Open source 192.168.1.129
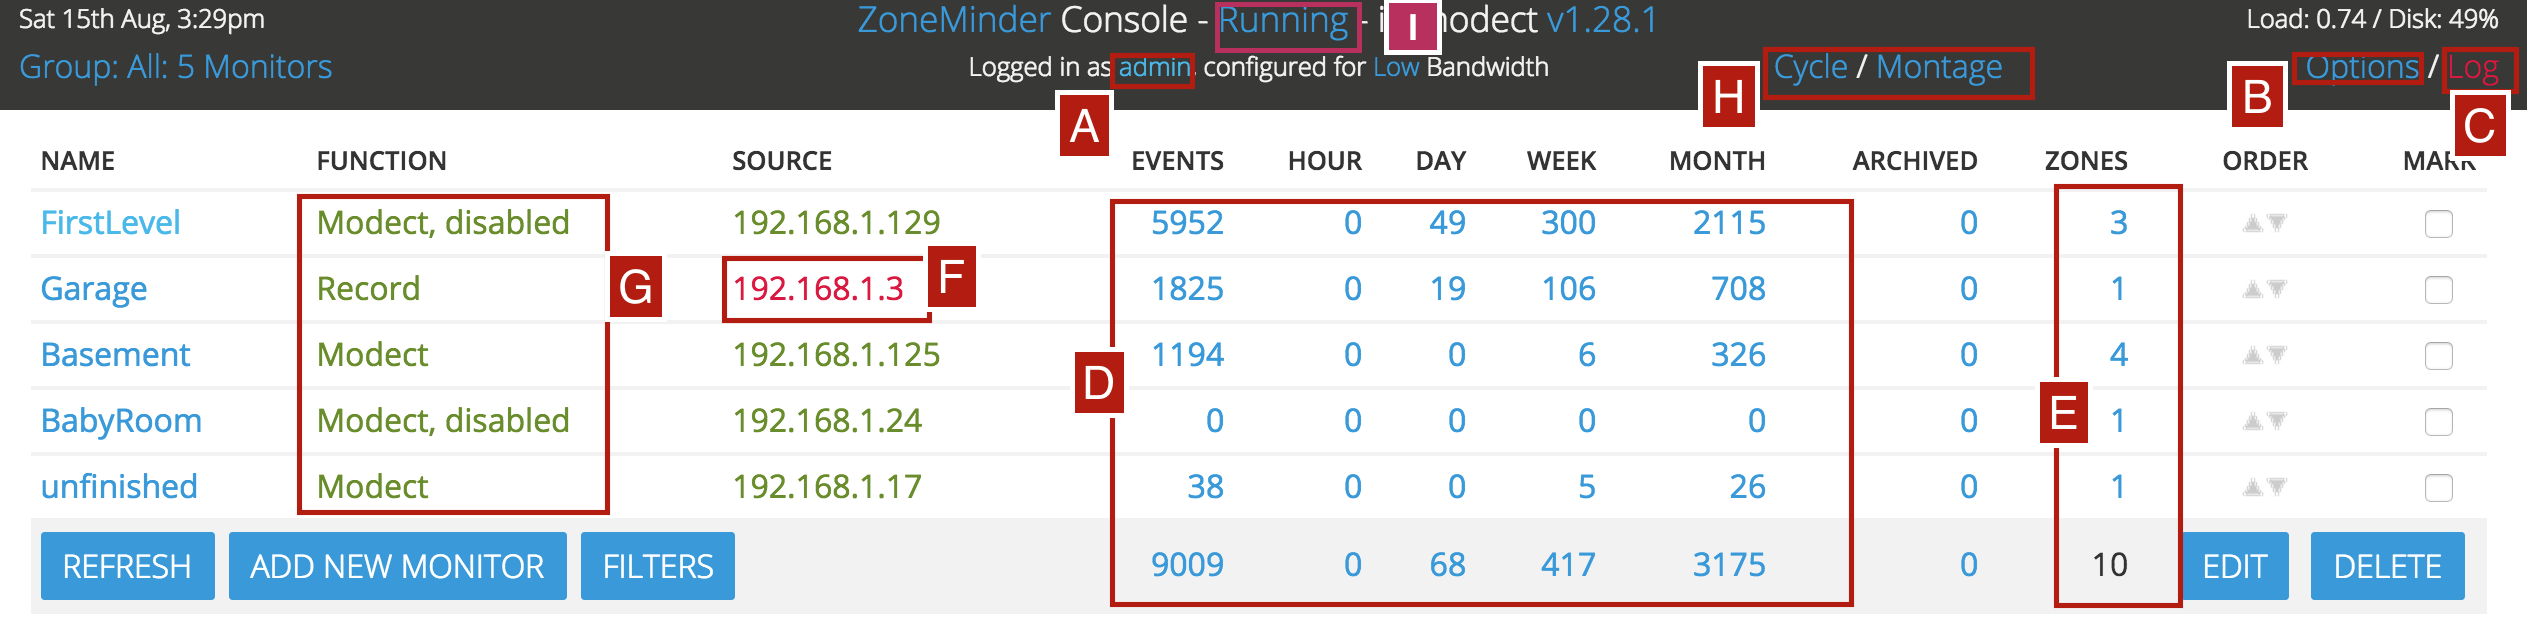 [836, 222]
